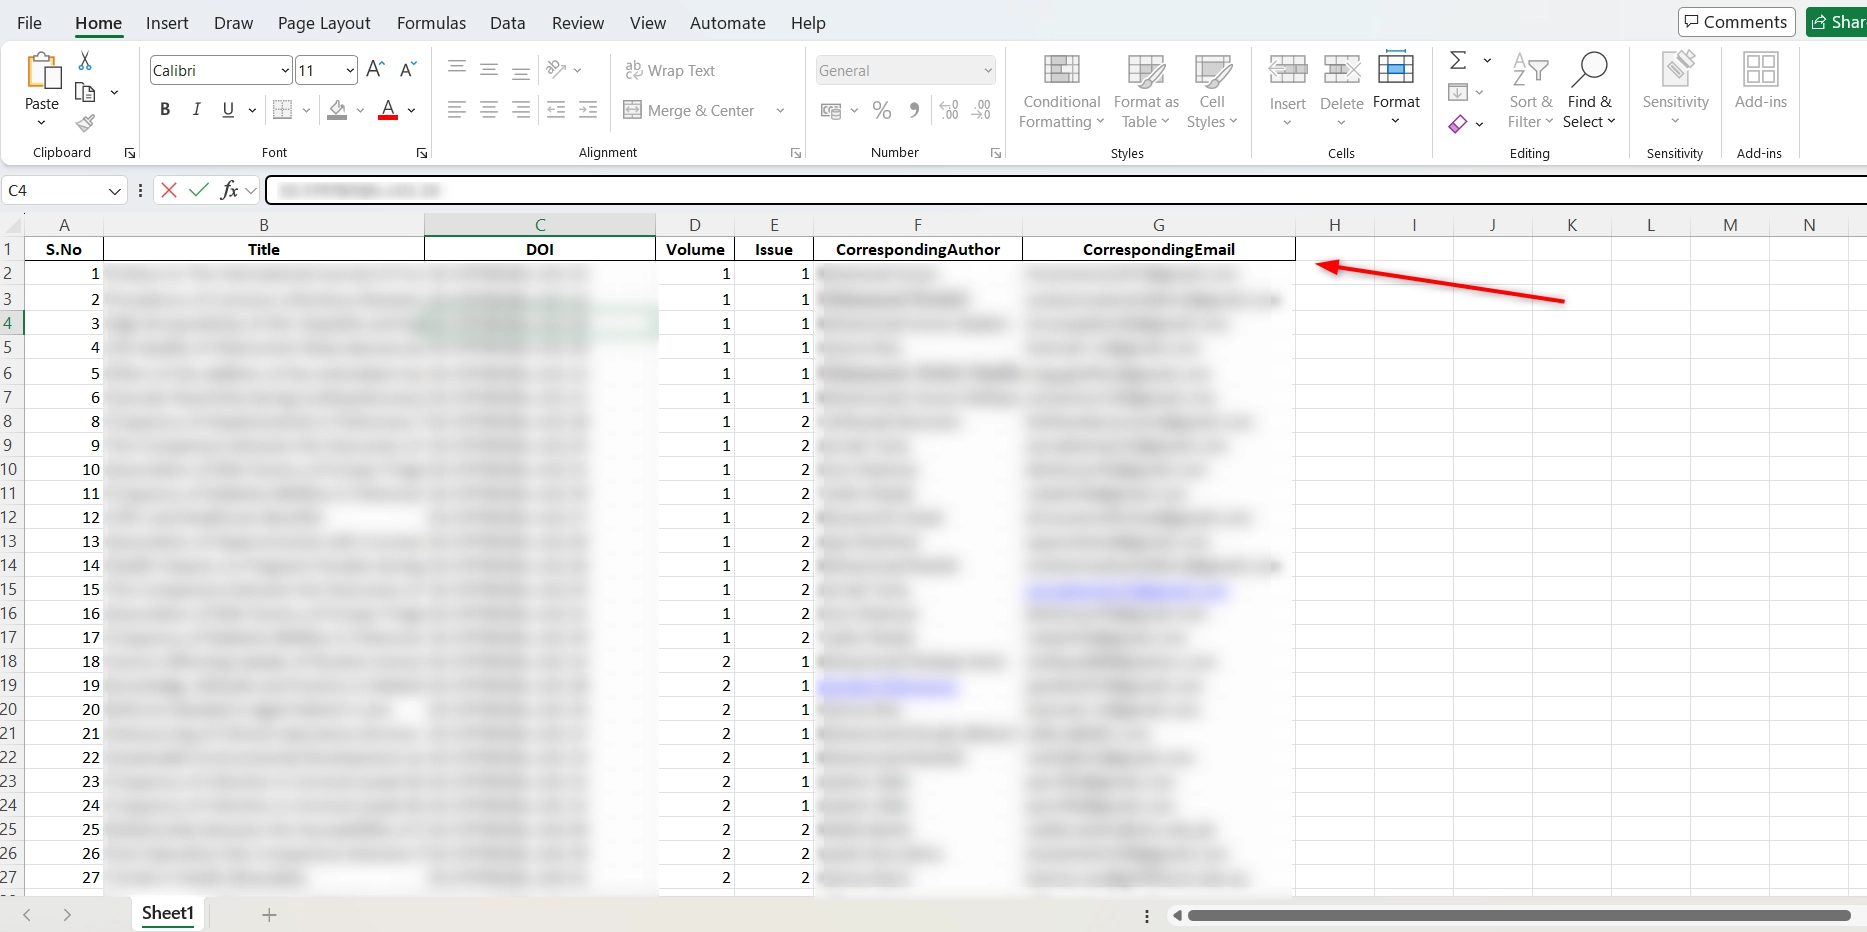
Task: Click the red Font Color swatch
Action: click(x=388, y=110)
